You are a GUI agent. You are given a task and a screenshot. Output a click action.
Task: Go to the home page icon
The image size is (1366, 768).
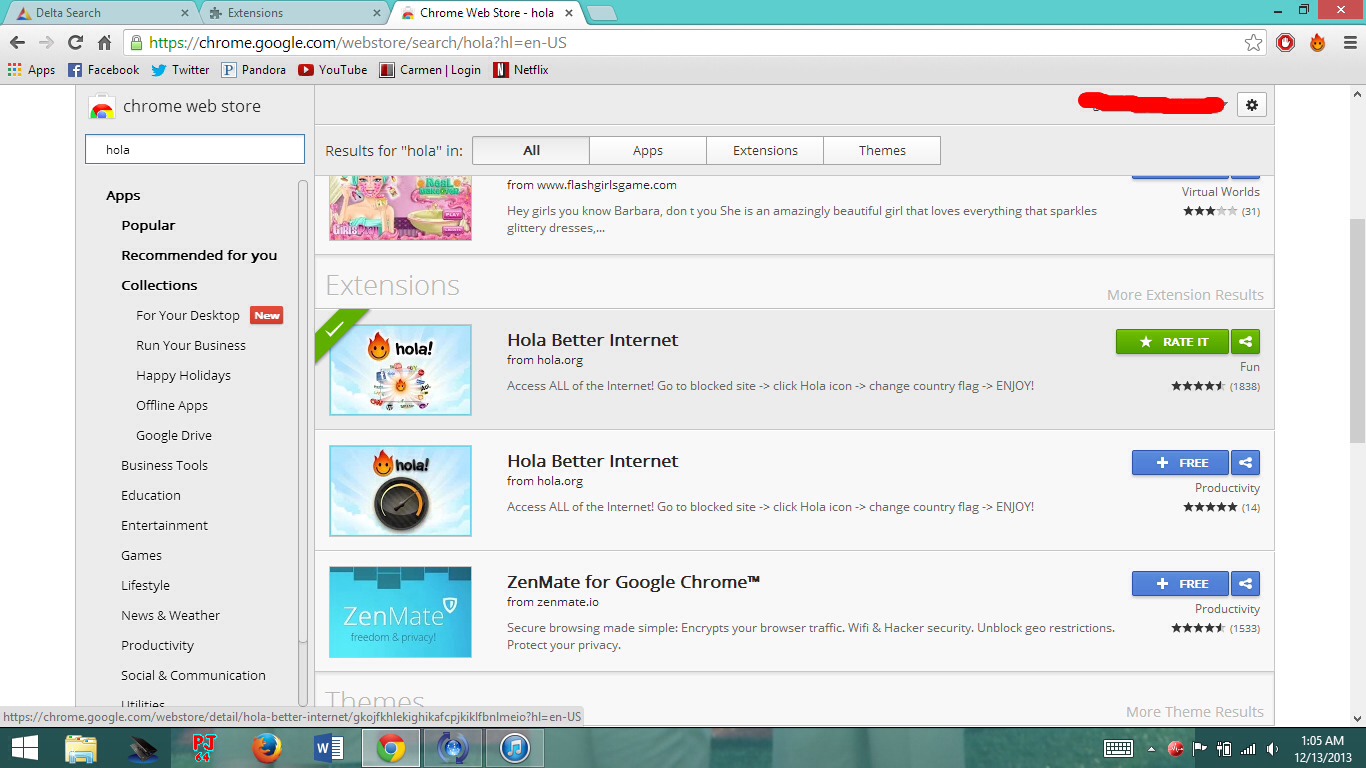coord(104,43)
